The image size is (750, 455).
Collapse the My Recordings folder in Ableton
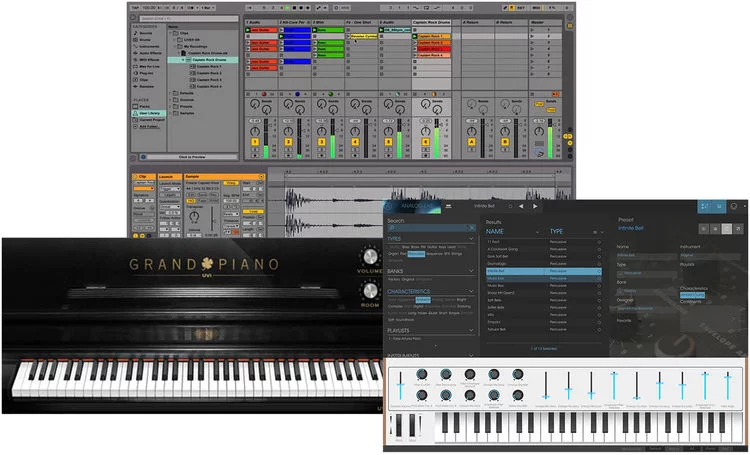pyautogui.click(x=174, y=46)
